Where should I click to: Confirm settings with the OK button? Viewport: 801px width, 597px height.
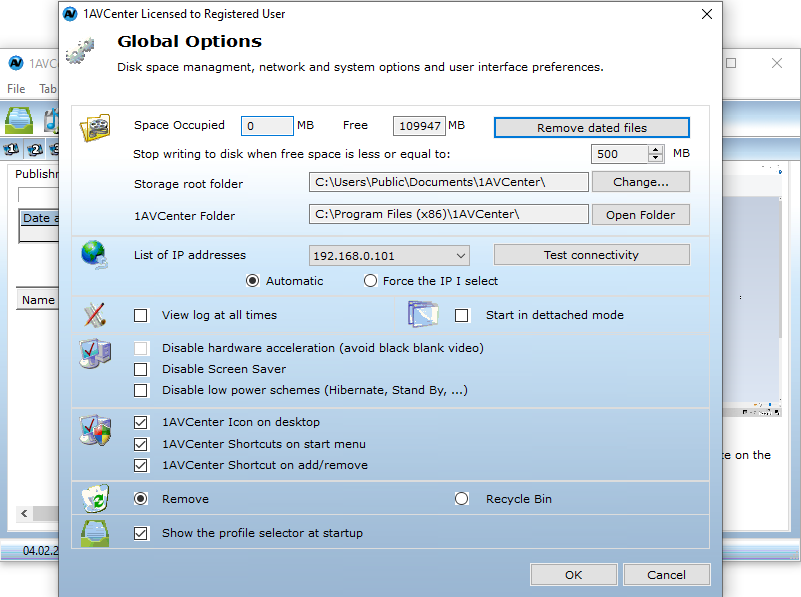click(574, 575)
